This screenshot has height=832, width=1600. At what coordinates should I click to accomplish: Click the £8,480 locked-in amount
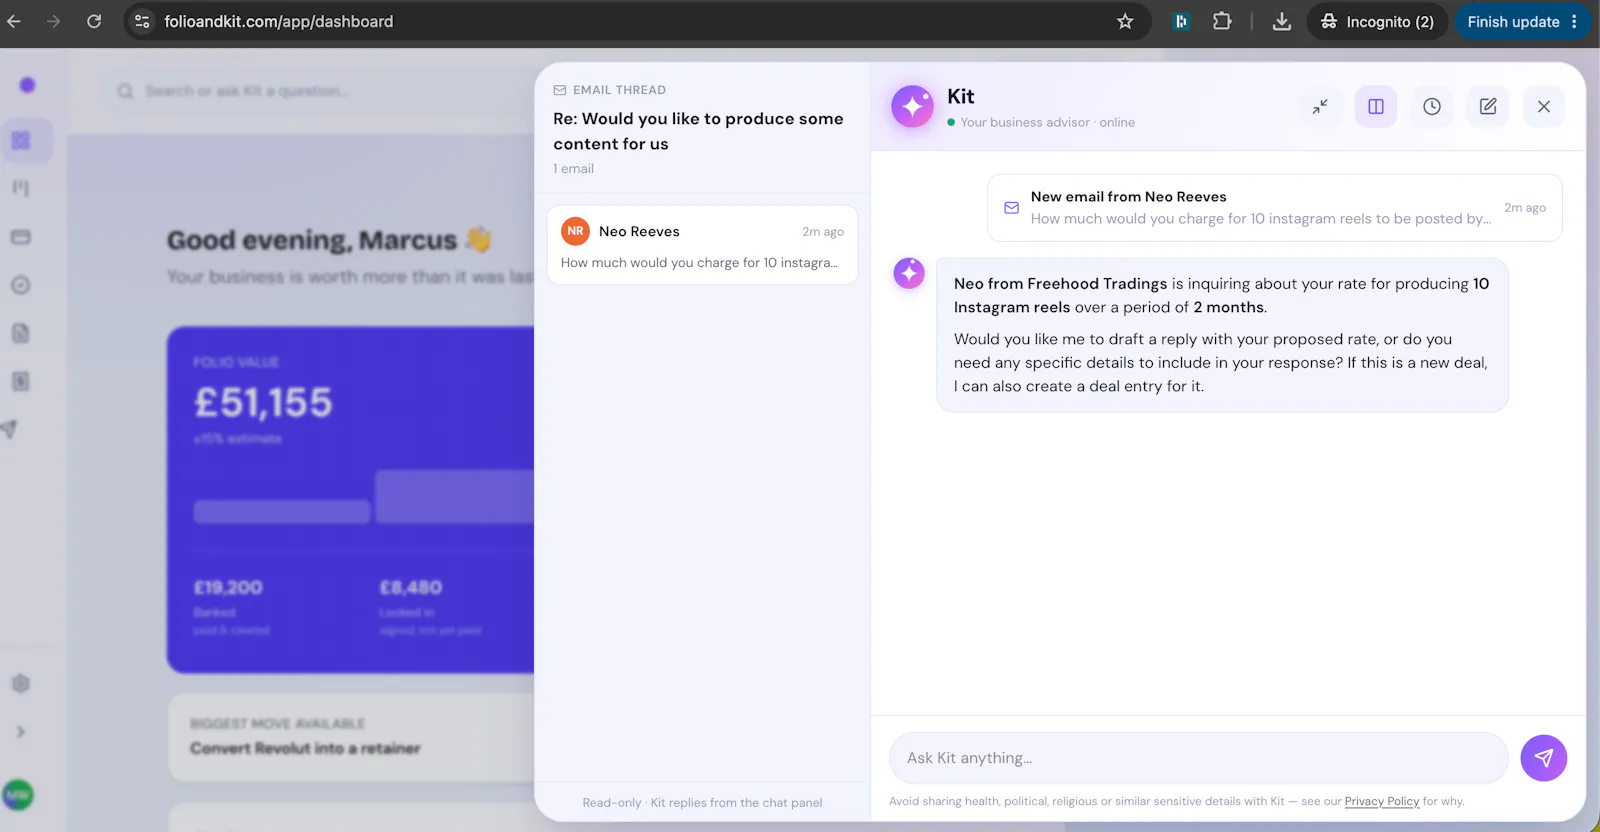coord(410,587)
